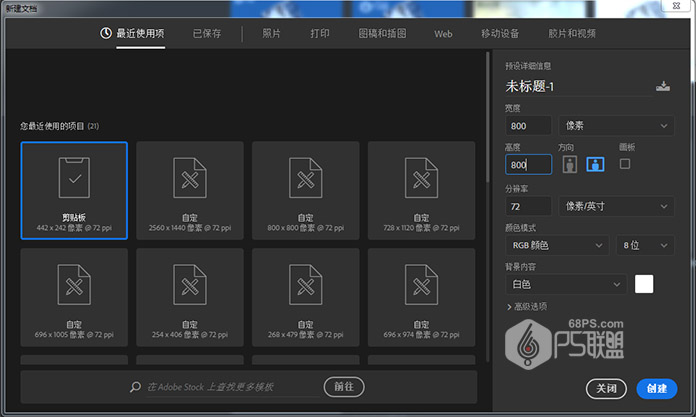Open the 白色 background contents dropdown
696x417 pixels.
pyautogui.click(x=566, y=284)
